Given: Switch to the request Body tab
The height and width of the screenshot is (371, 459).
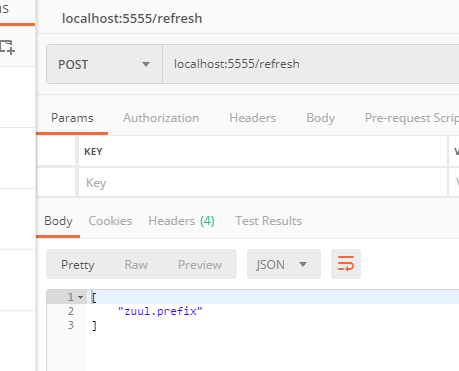Looking at the screenshot, I should [x=320, y=118].
